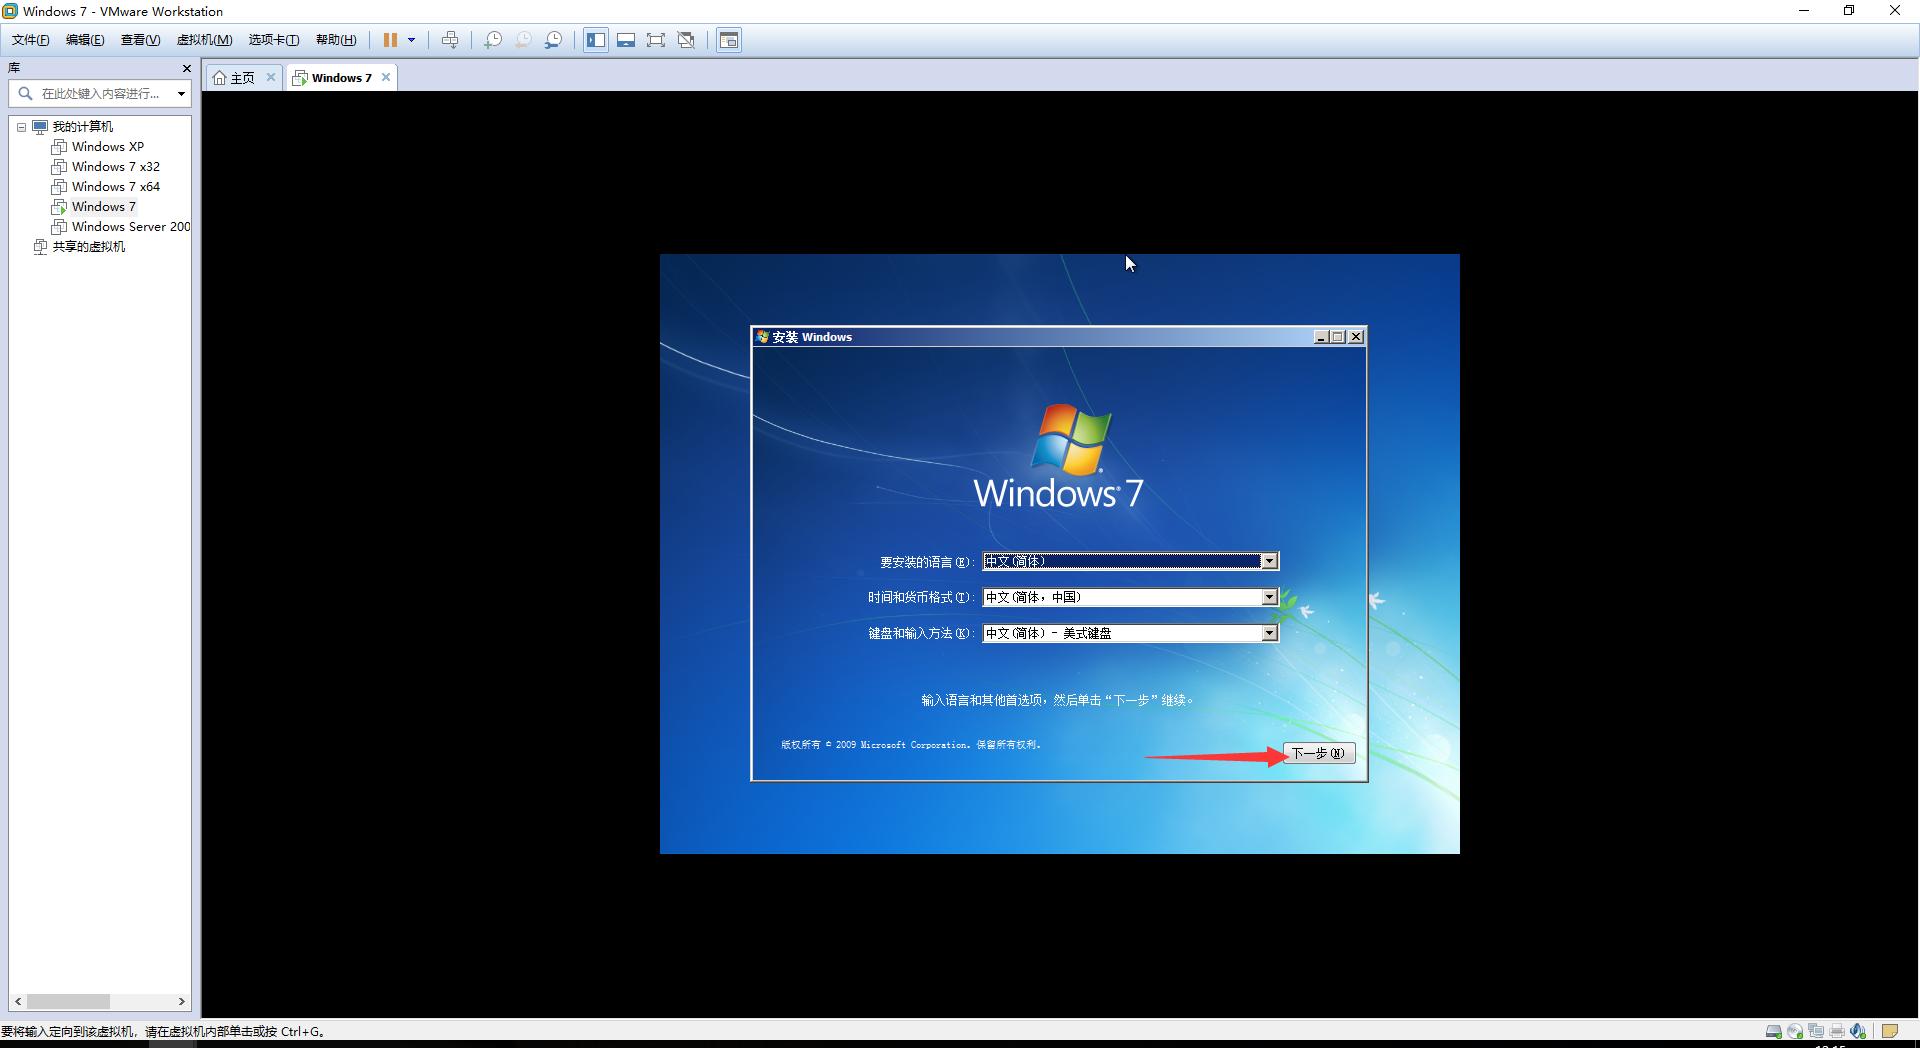
Task: Switch to the 主页 tab
Action: click(240, 77)
